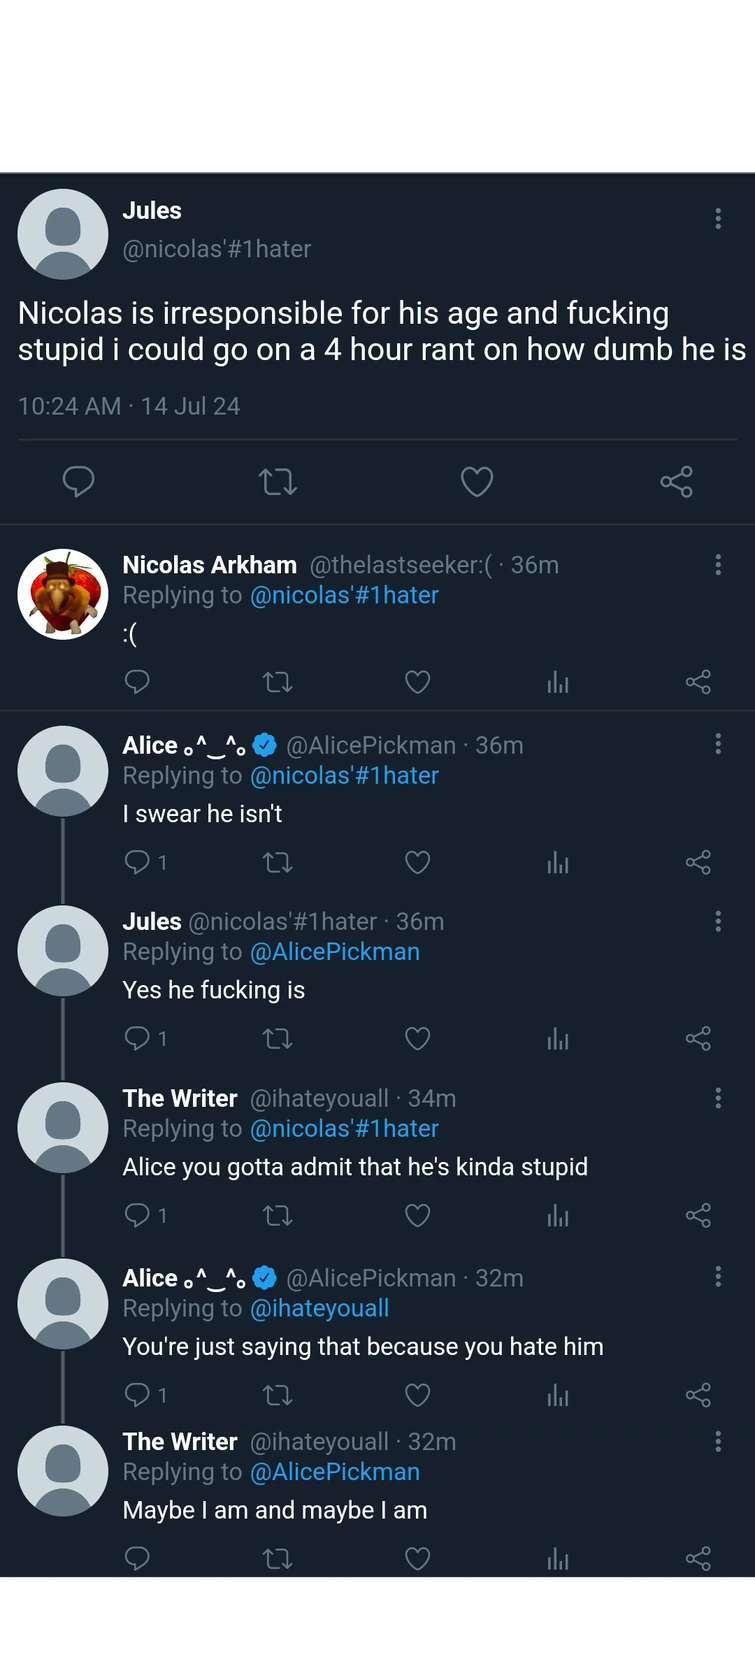Open the reply count on The Writer's reply
Screen dimensions: 755x1678
click(144, 1215)
